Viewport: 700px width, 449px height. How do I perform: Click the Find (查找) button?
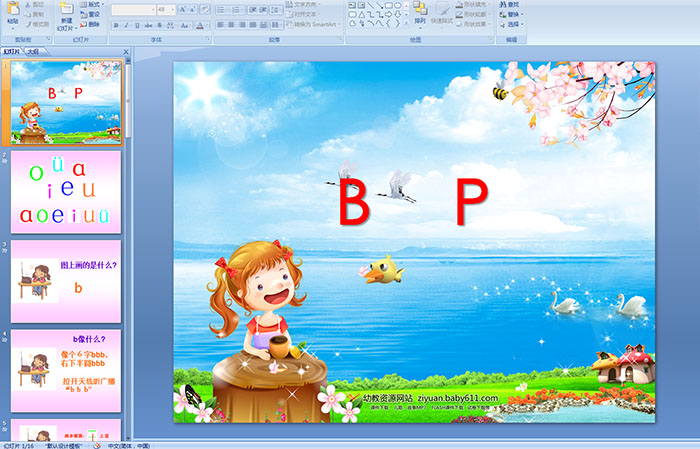tap(512, 4)
